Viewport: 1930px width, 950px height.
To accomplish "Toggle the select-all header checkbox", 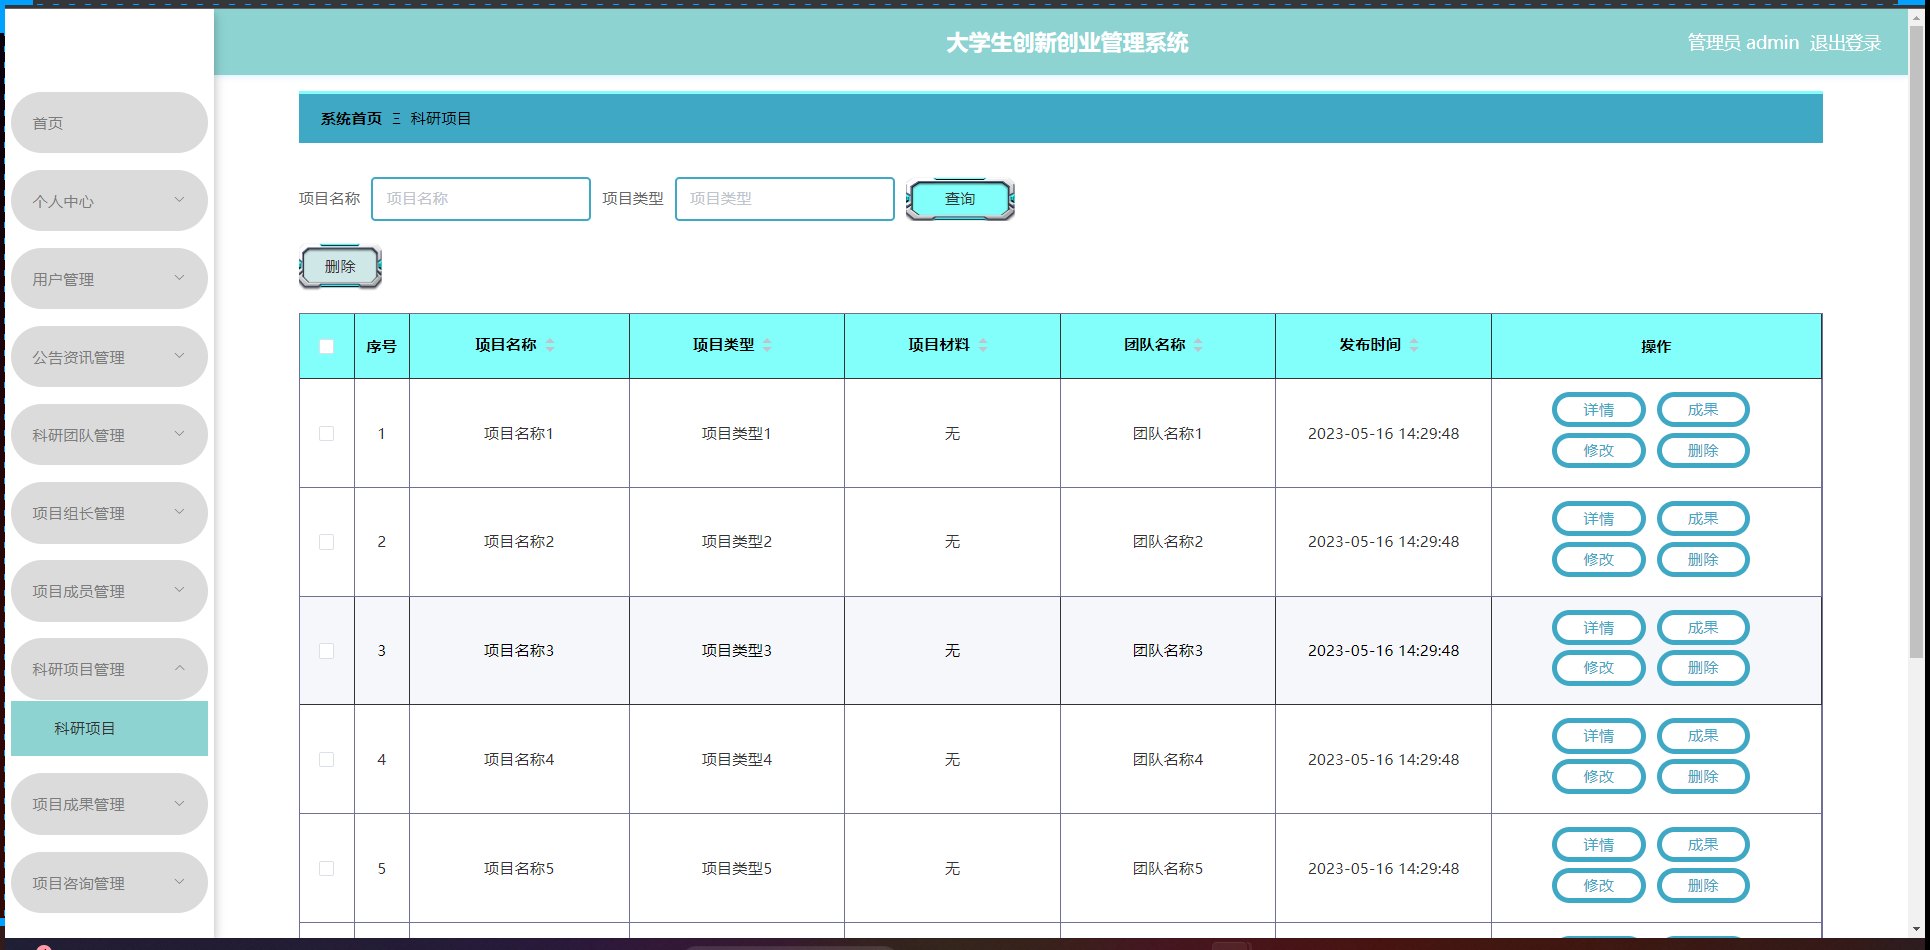I will (x=326, y=346).
